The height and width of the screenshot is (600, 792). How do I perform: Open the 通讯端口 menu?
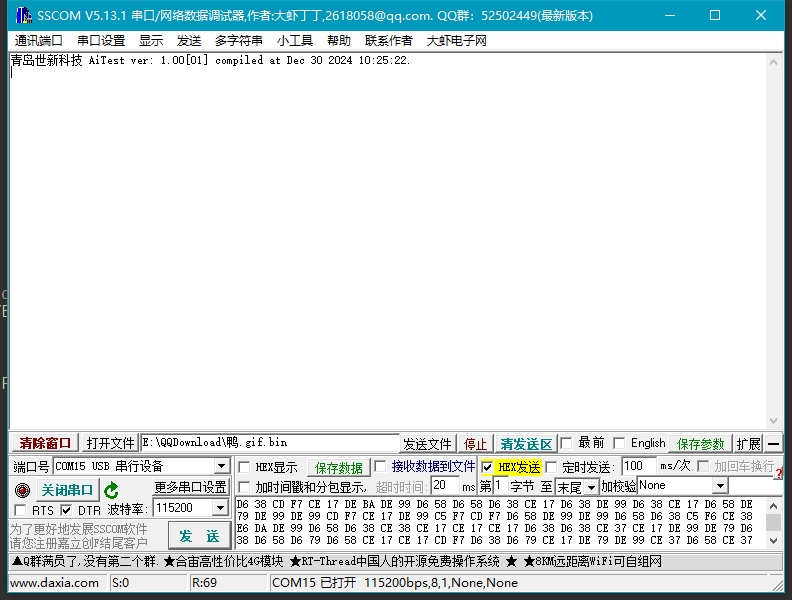point(38,40)
